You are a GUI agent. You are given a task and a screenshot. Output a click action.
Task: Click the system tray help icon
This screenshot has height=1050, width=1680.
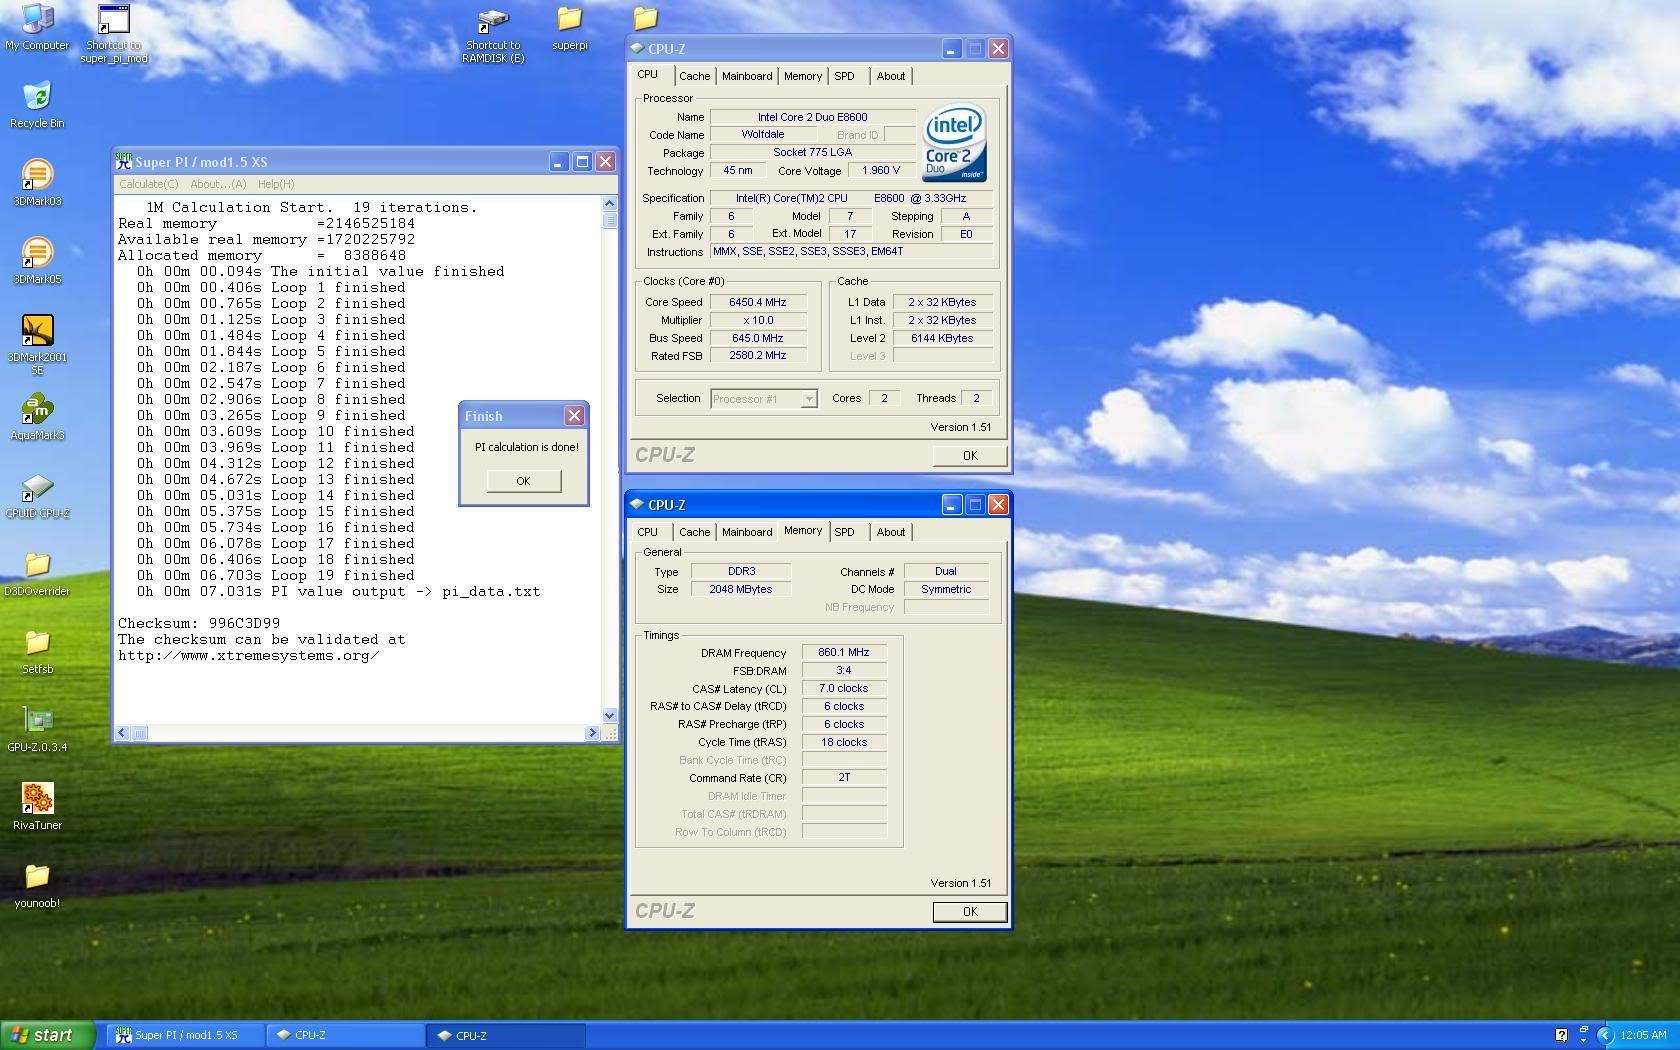[x=1561, y=1035]
